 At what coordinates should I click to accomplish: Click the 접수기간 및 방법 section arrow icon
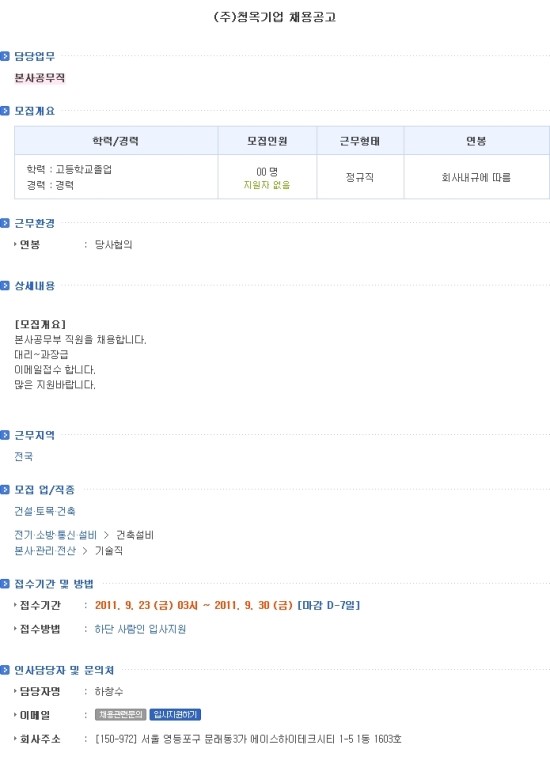click(5, 584)
